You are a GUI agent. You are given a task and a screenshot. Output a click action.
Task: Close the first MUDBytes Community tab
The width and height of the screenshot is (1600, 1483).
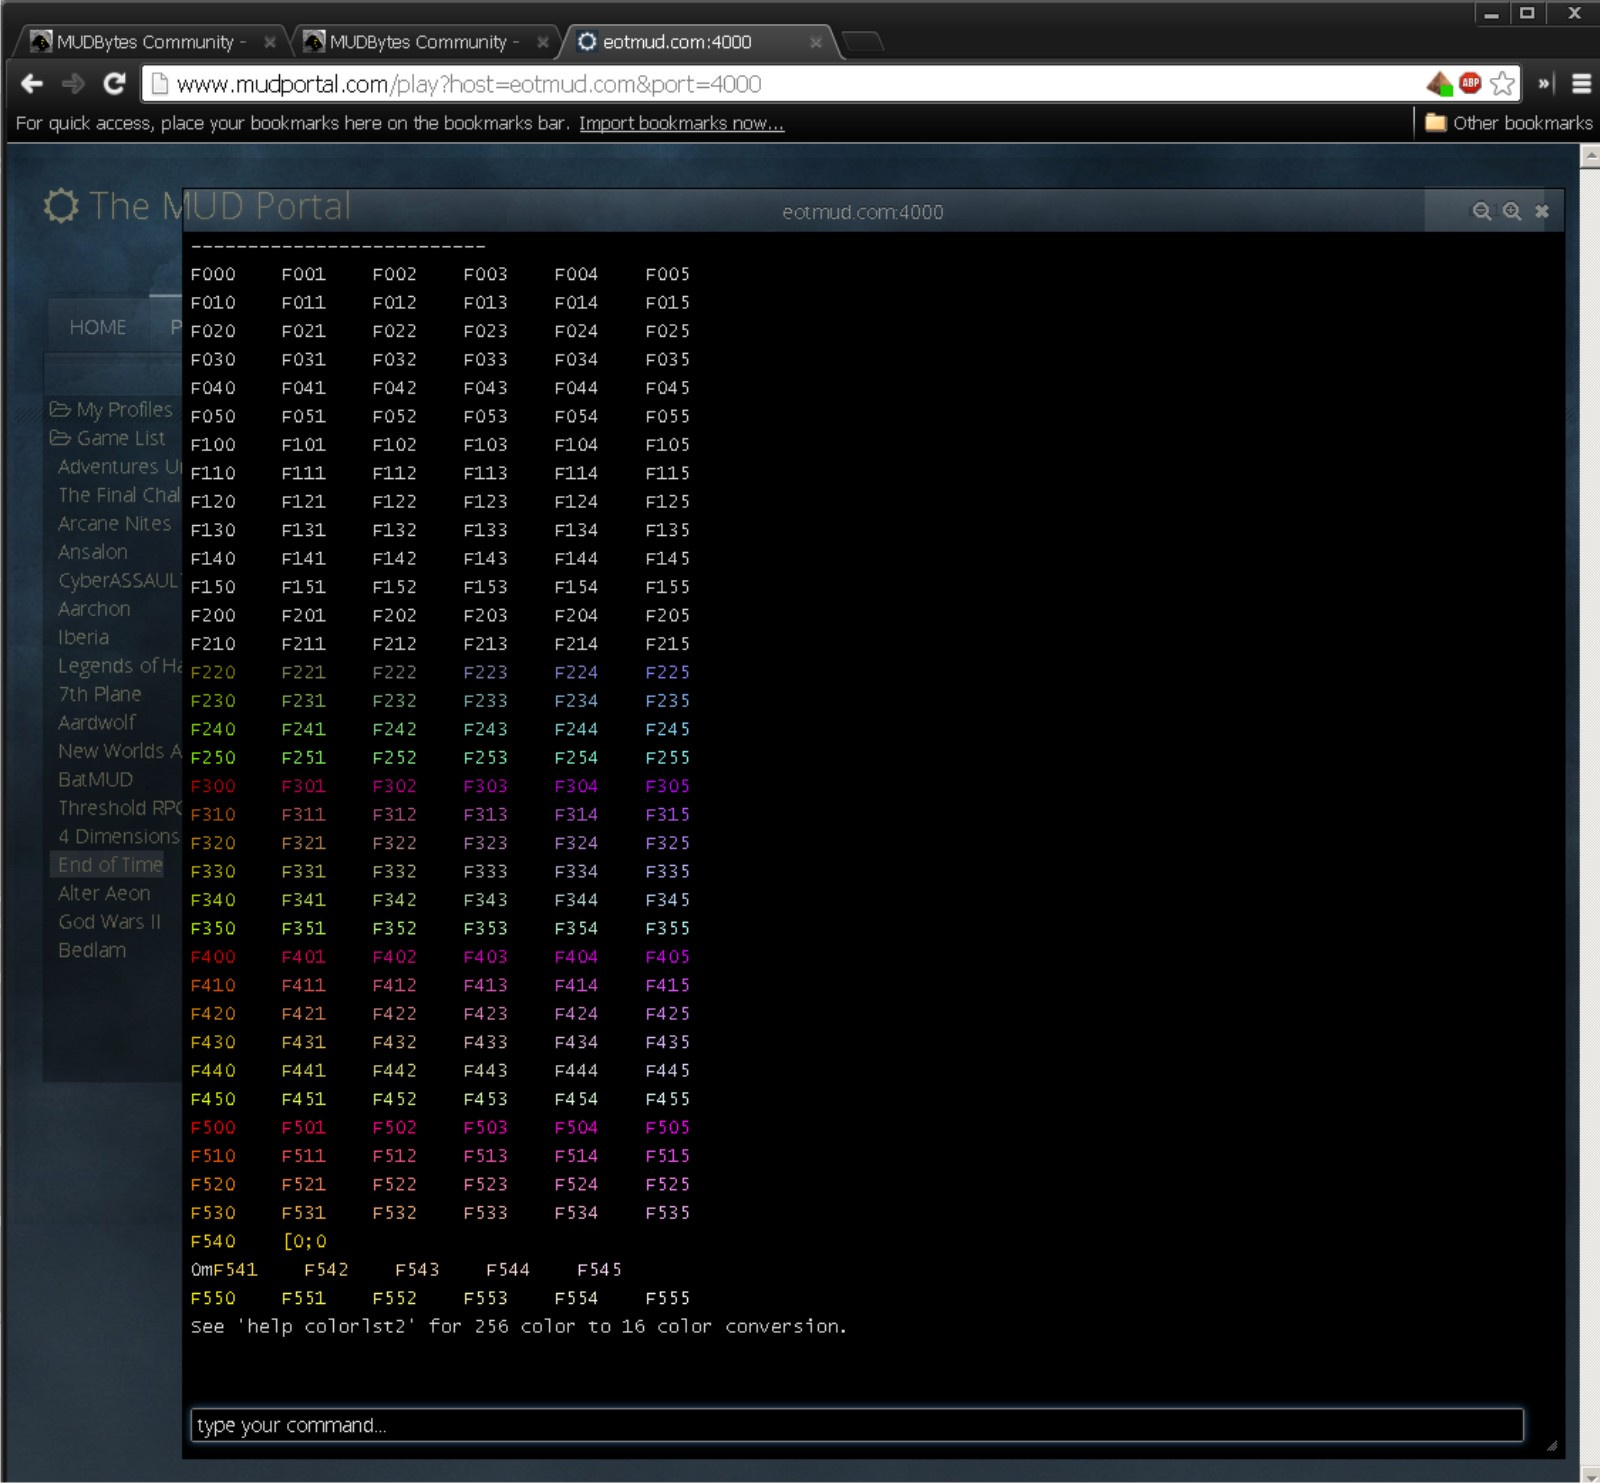tap(269, 42)
